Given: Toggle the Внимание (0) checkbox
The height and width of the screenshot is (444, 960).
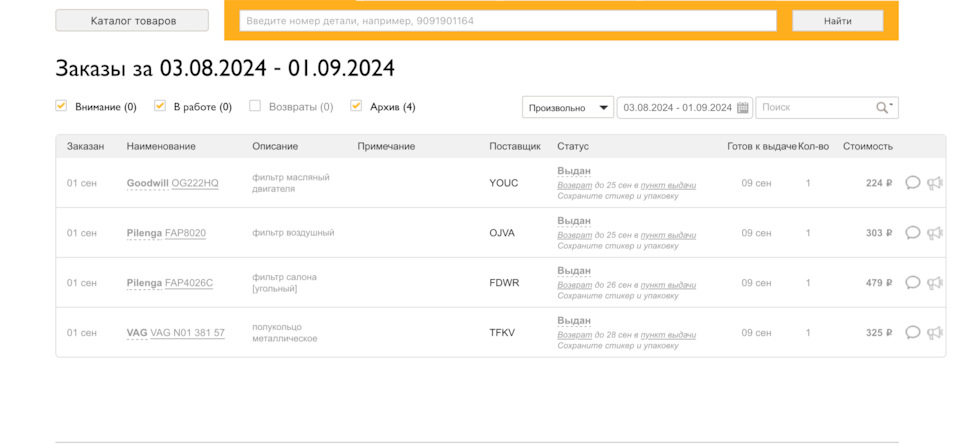Looking at the screenshot, I should pyautogui.click(x=61, y=106).
